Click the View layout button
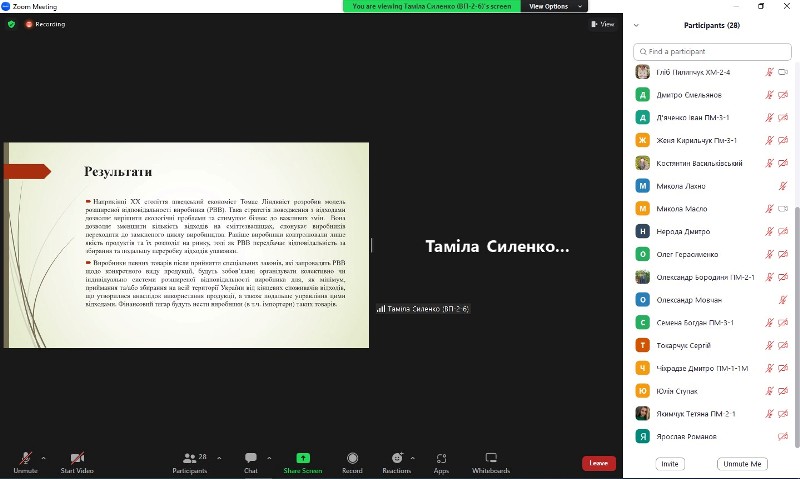Viewport: 800px width, 479px height. [603, 24]
